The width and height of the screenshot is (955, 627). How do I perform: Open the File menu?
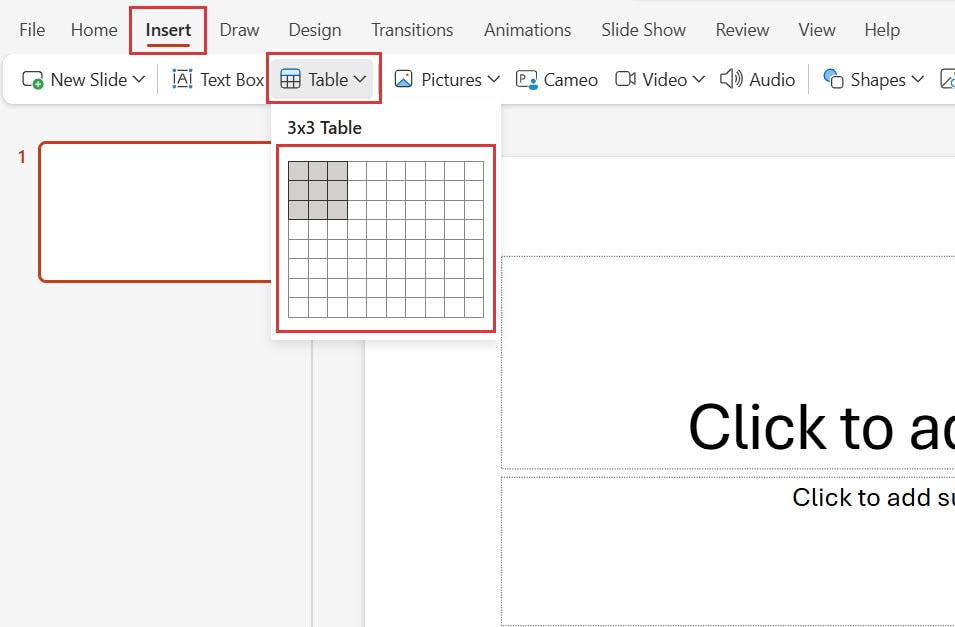click(x=32, y=30)
